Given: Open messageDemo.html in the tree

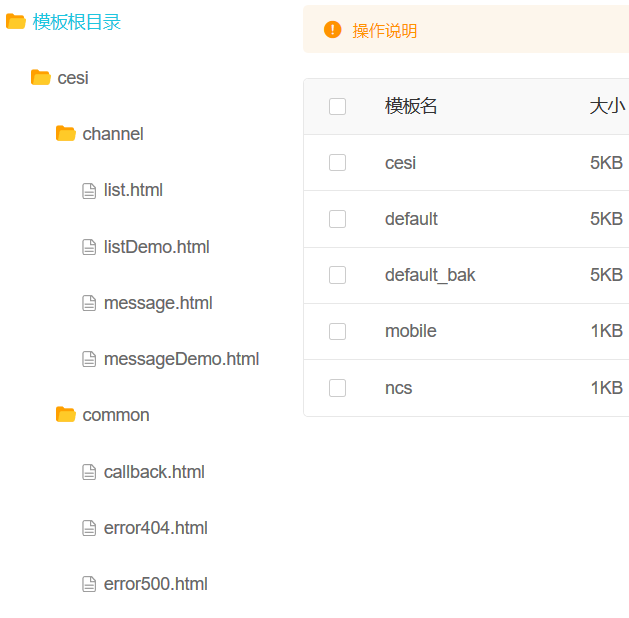Looking at the screenshot, I should pos(181,359).
